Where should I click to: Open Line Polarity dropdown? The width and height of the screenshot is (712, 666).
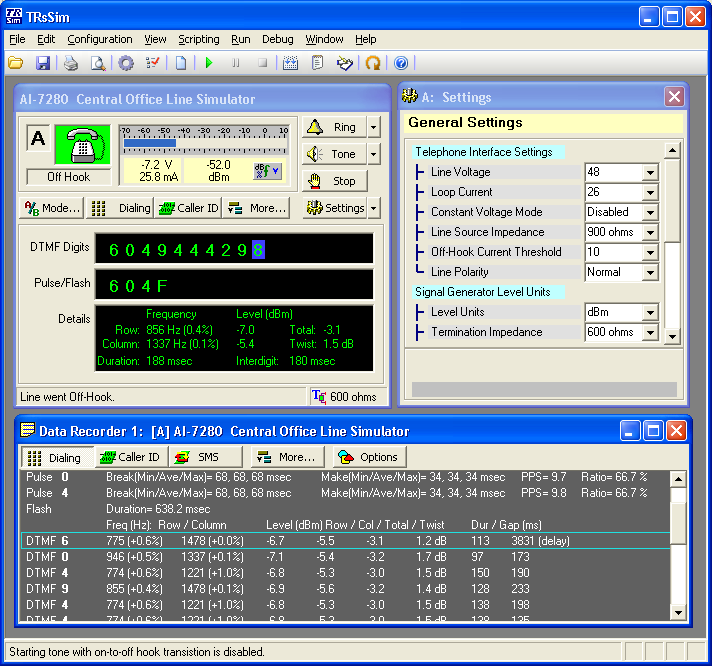[x=651, y=272]
